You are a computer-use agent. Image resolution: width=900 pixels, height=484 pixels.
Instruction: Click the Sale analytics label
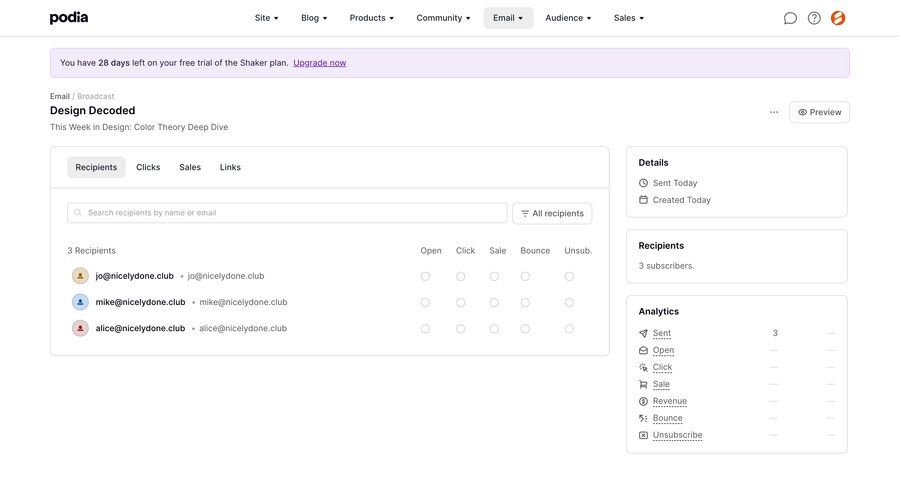(x=661, y=384)
